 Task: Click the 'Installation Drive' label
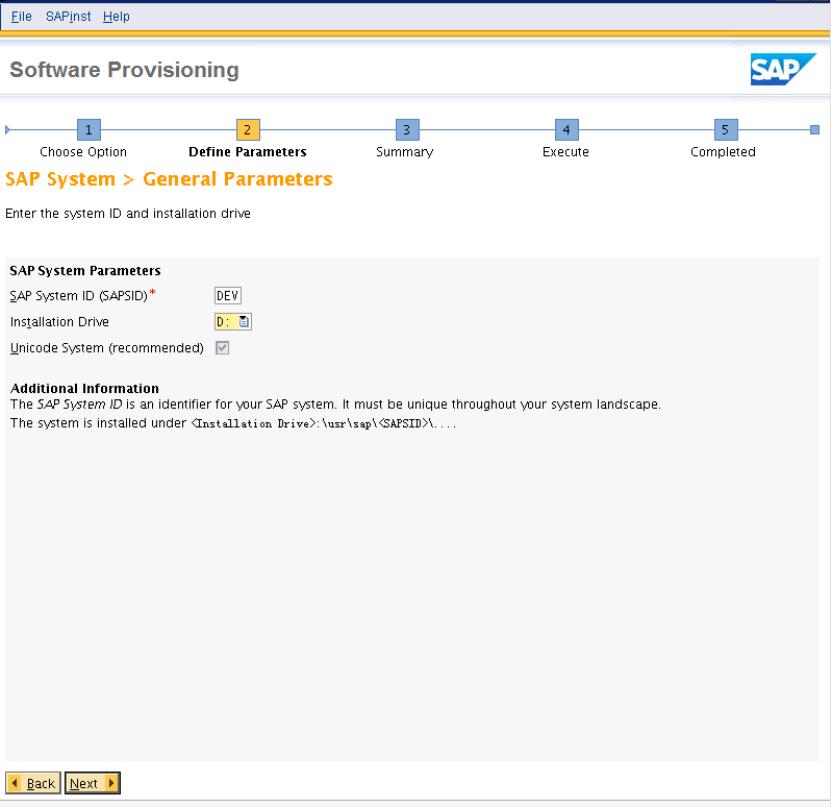59,322
